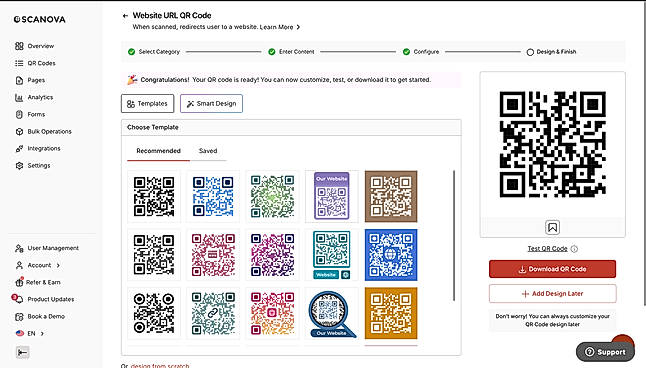
Task: Open the Analytics chart icon
Action: click(x=19, y=98)
